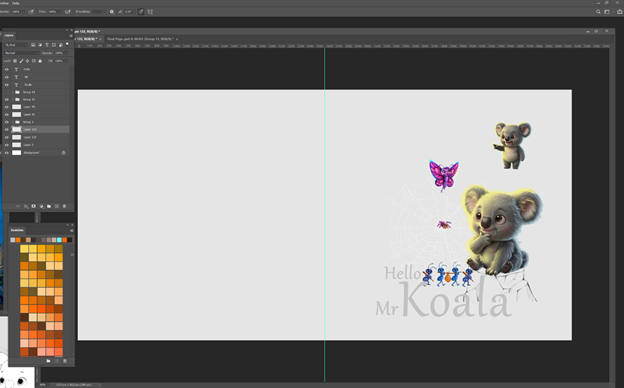Hide the Mr text layer

pos(7,77)
